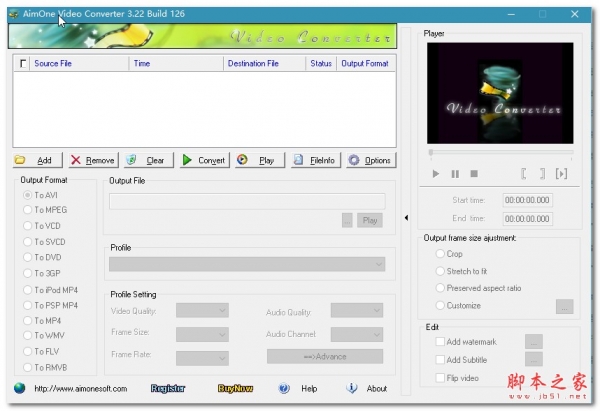Click the BuyNow link
This screenshot has width=600, height=411.
click(235, 388)
